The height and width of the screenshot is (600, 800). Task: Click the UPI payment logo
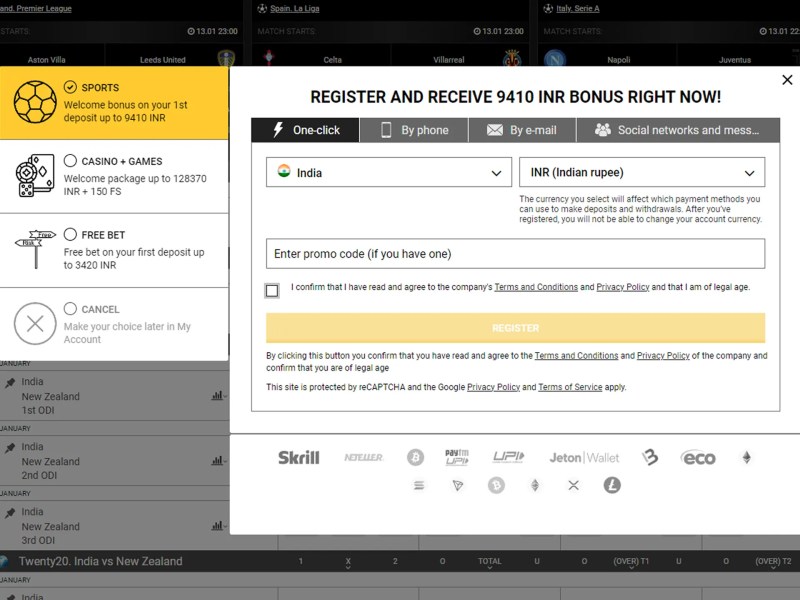click(x=508, y=457)
